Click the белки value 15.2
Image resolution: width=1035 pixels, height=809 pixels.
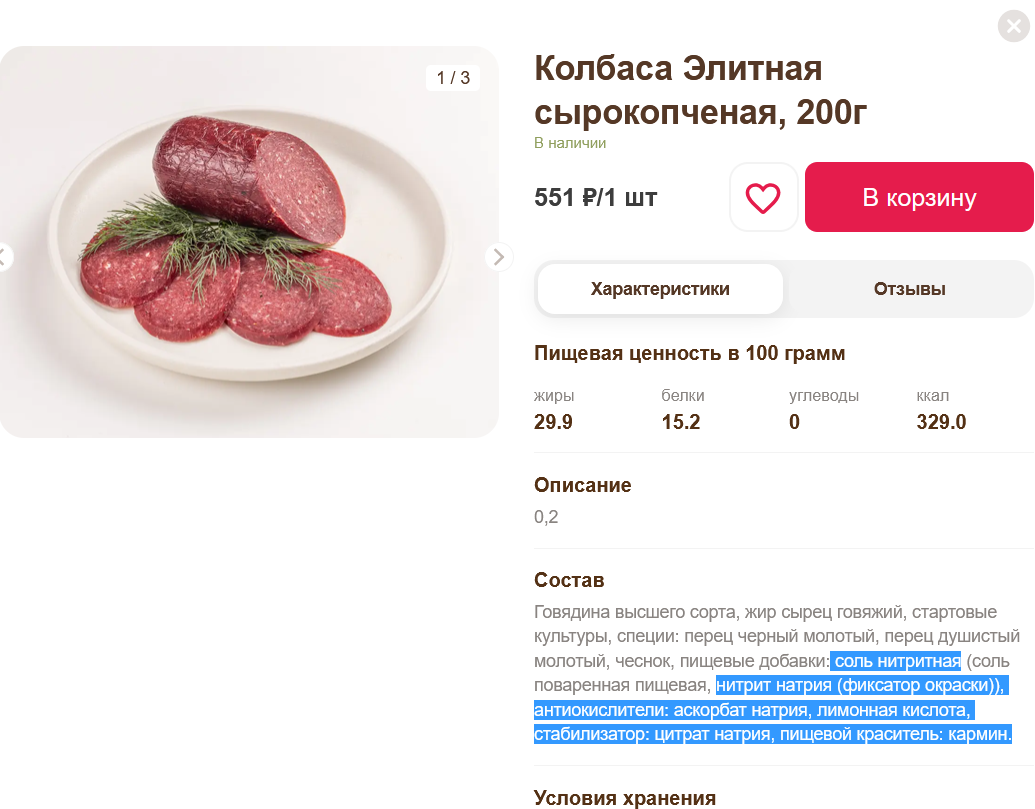[681, 422]
